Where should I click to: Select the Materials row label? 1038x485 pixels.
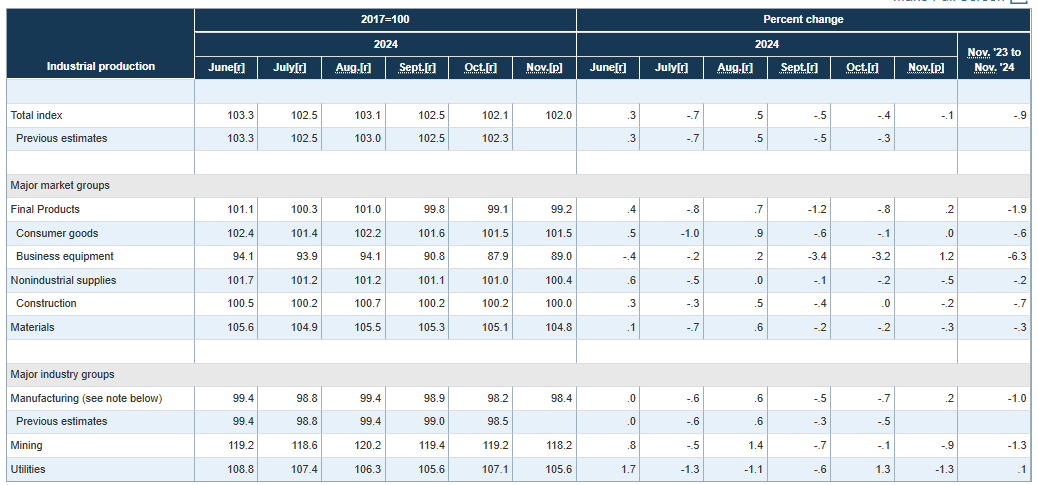coord(32,327)
